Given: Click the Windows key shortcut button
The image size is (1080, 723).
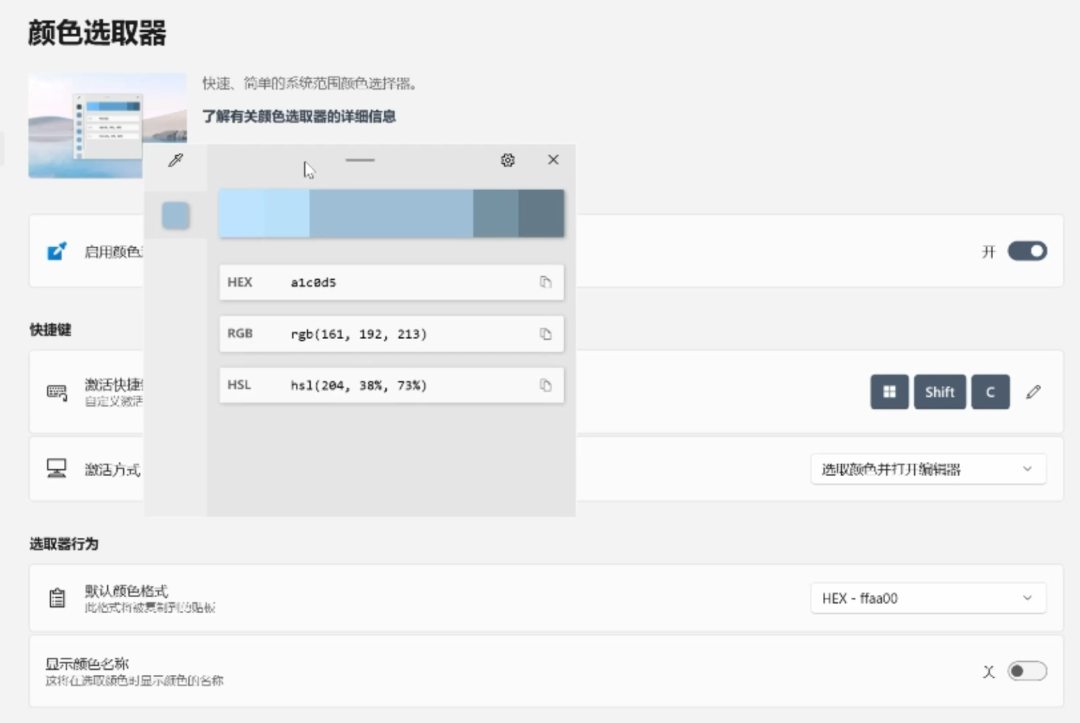Looking at the screenshot, I should (889, 392).
